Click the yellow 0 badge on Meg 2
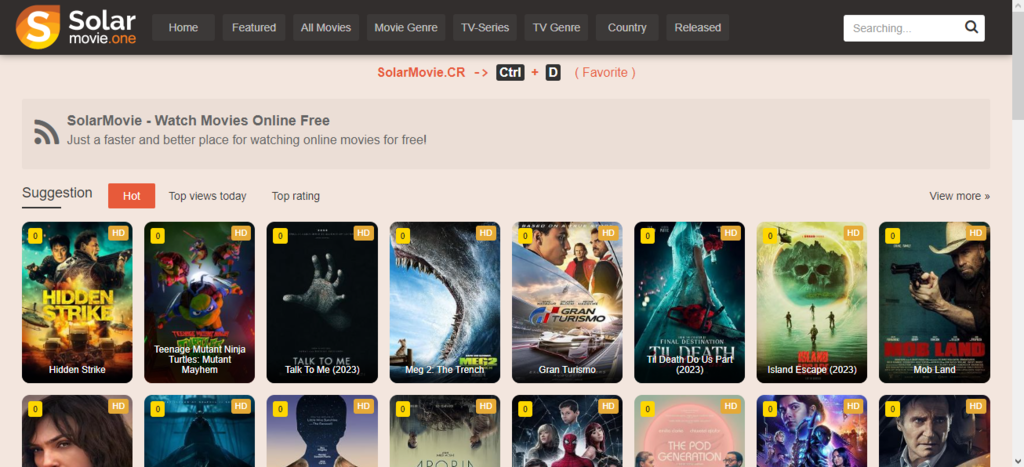This screenshot has height=467, width=1024. [403, 236]
